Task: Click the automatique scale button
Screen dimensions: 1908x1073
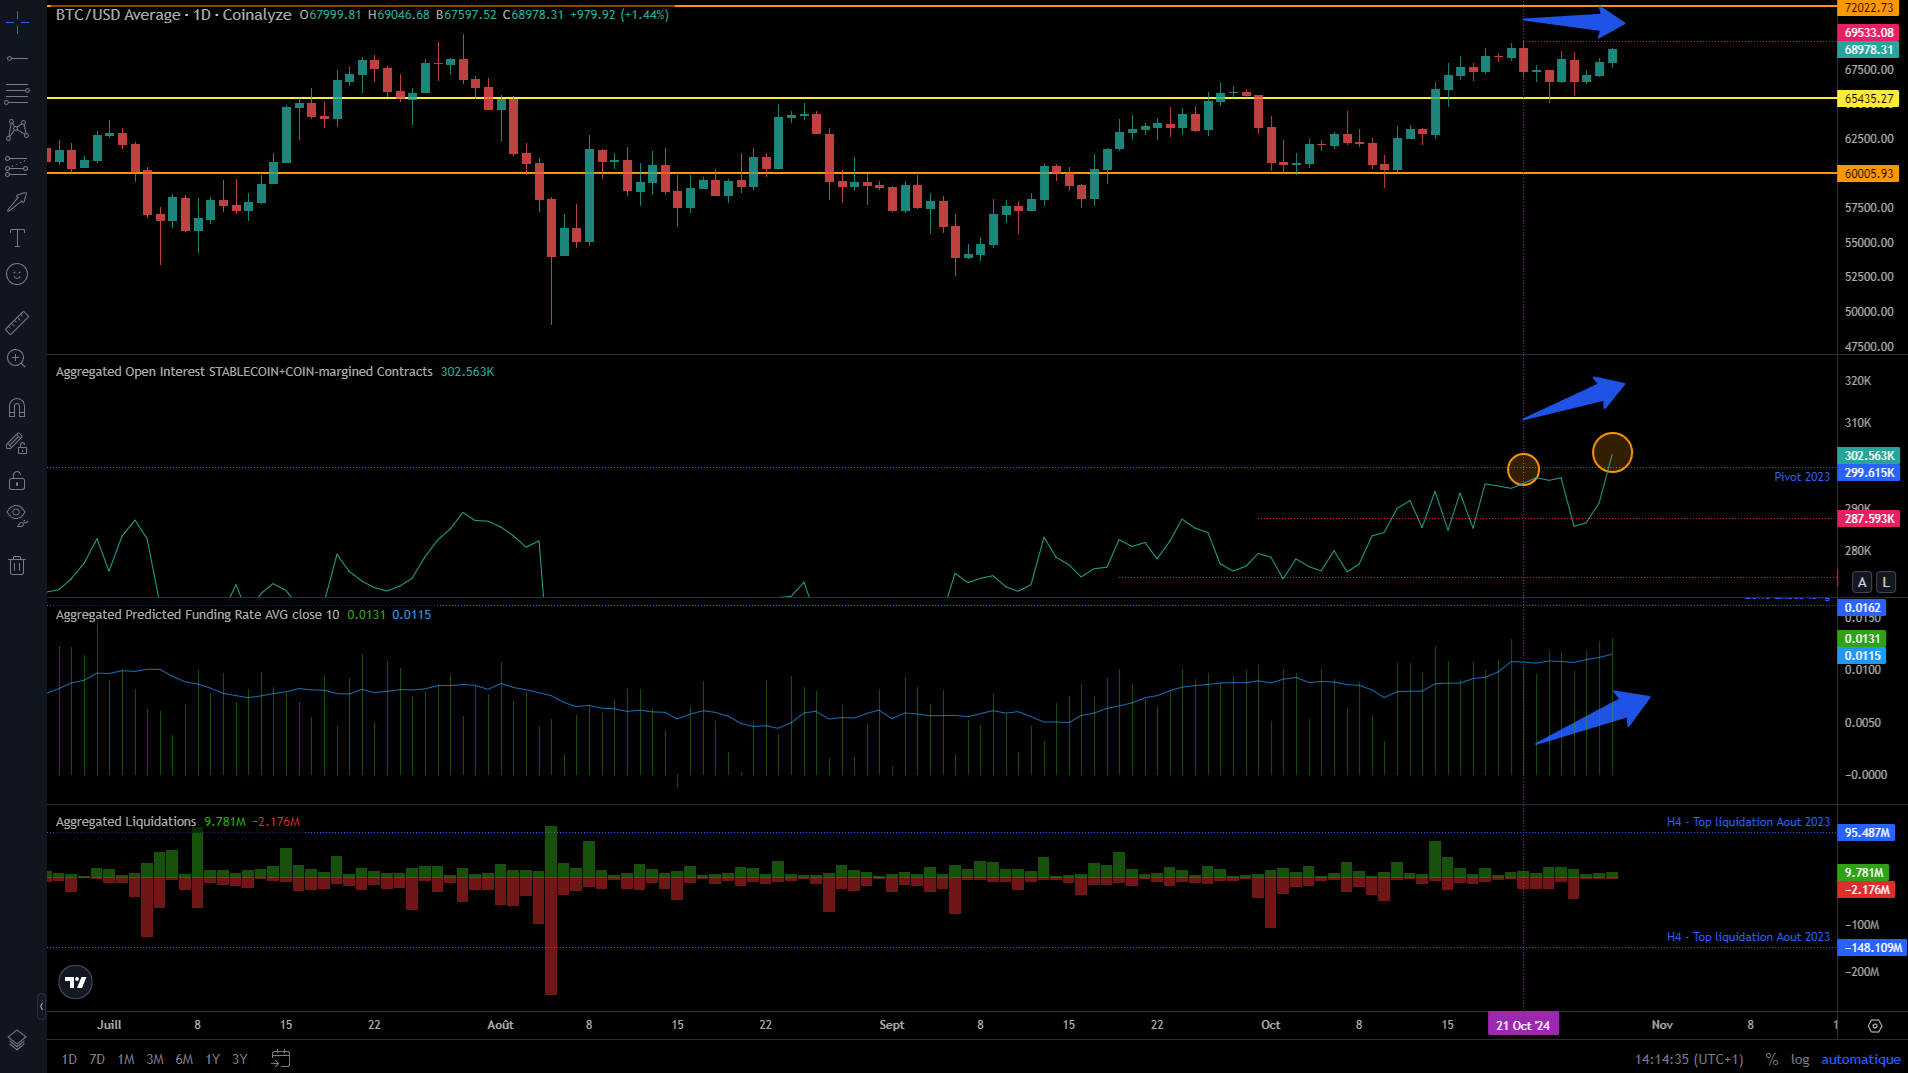Action: 1860,1059
